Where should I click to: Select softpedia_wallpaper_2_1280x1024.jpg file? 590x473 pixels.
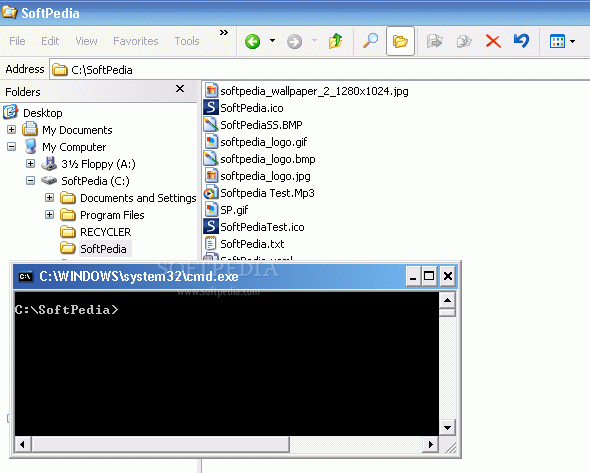[x=314, y=91]
